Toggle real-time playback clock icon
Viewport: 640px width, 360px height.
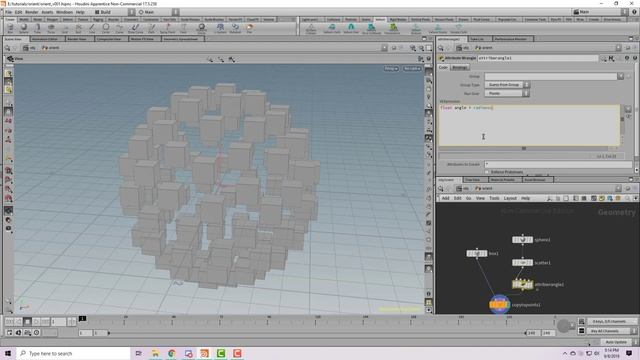pos(37,333)
